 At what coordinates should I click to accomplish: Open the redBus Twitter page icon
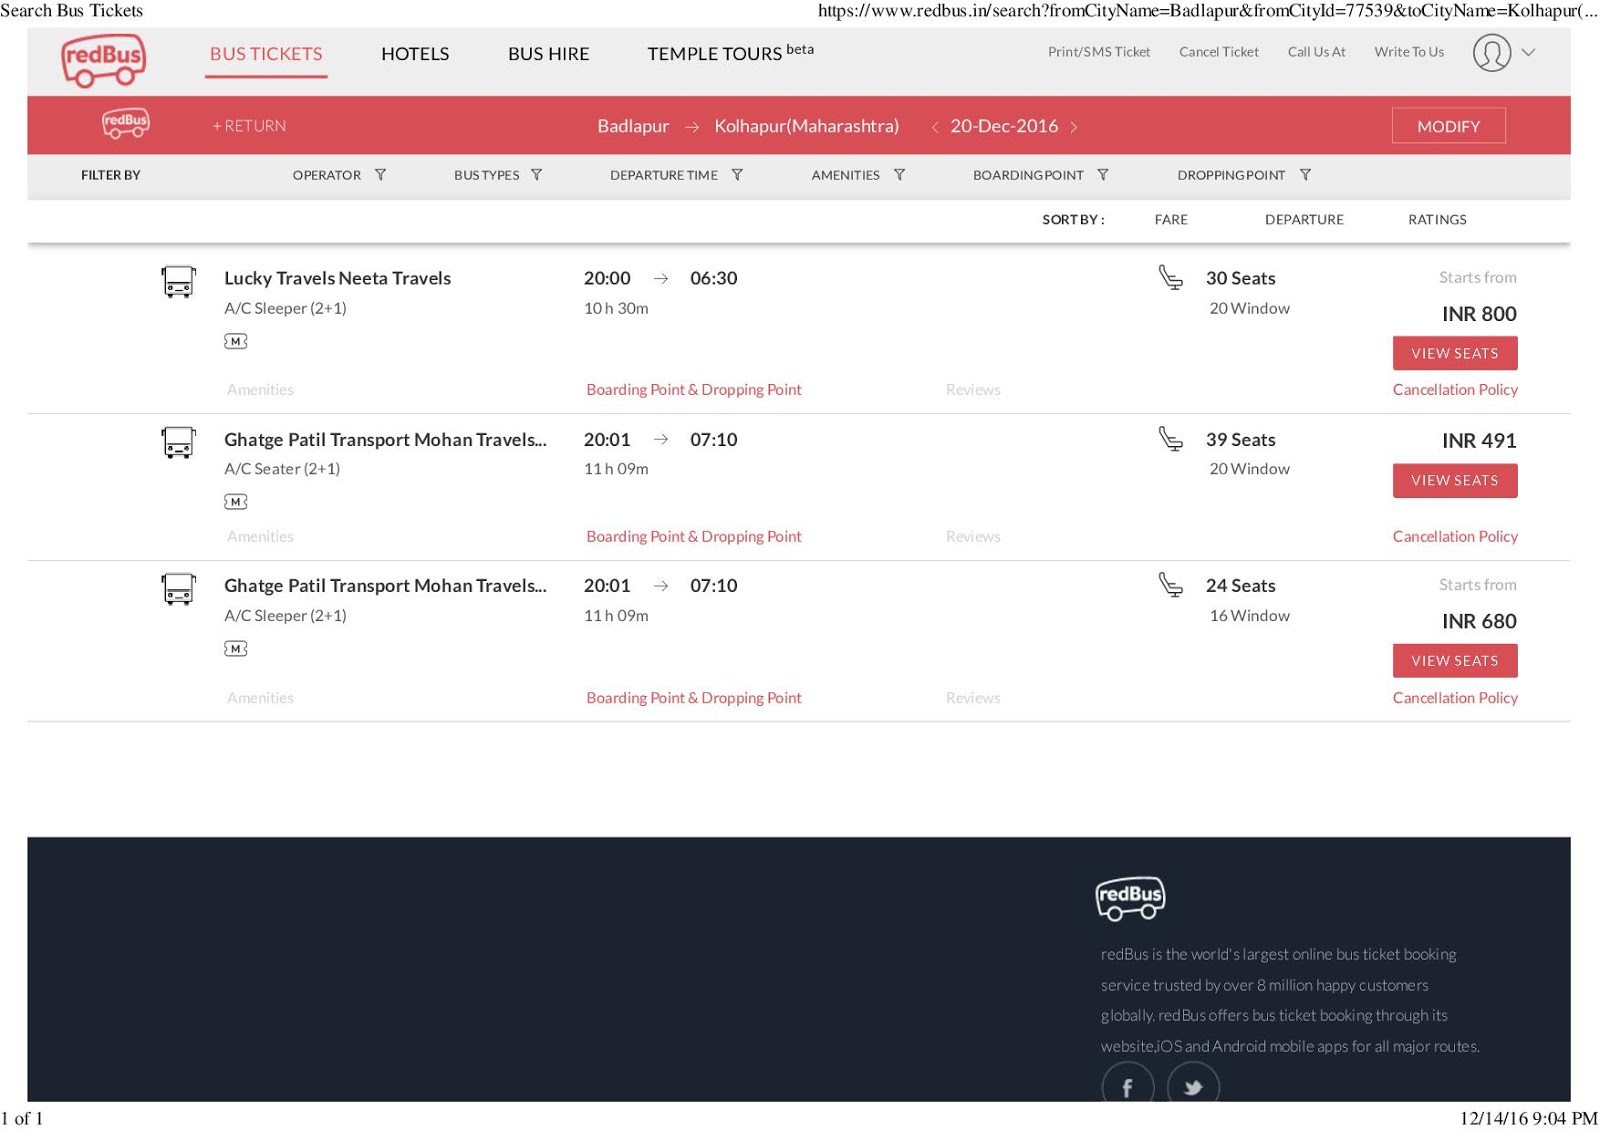pos(1193,1086)
